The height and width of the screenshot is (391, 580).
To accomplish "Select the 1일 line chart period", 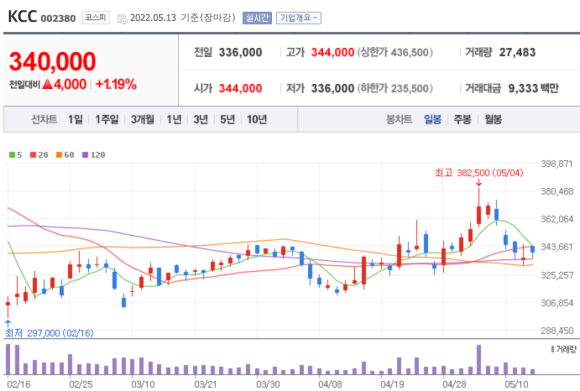I will click(75, 119).
